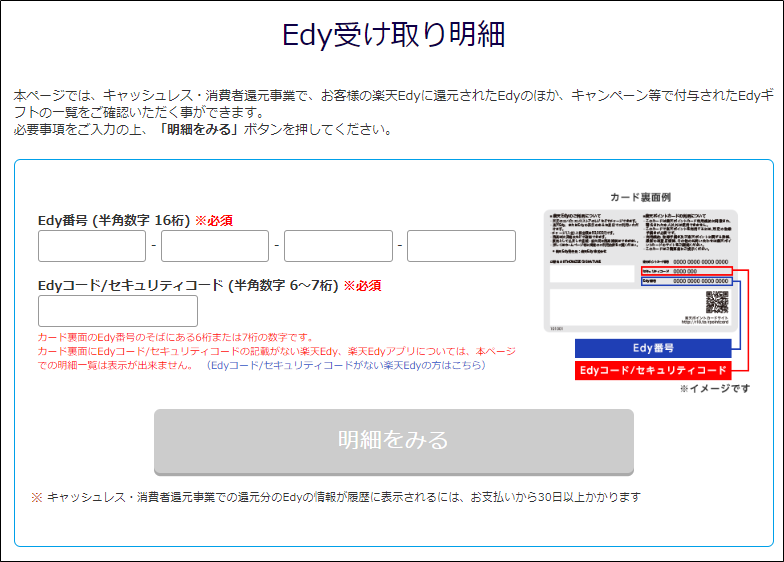
Task: Click the red Edyコード/セキュリティコード label on card image
Action: [x=653, y=370]
